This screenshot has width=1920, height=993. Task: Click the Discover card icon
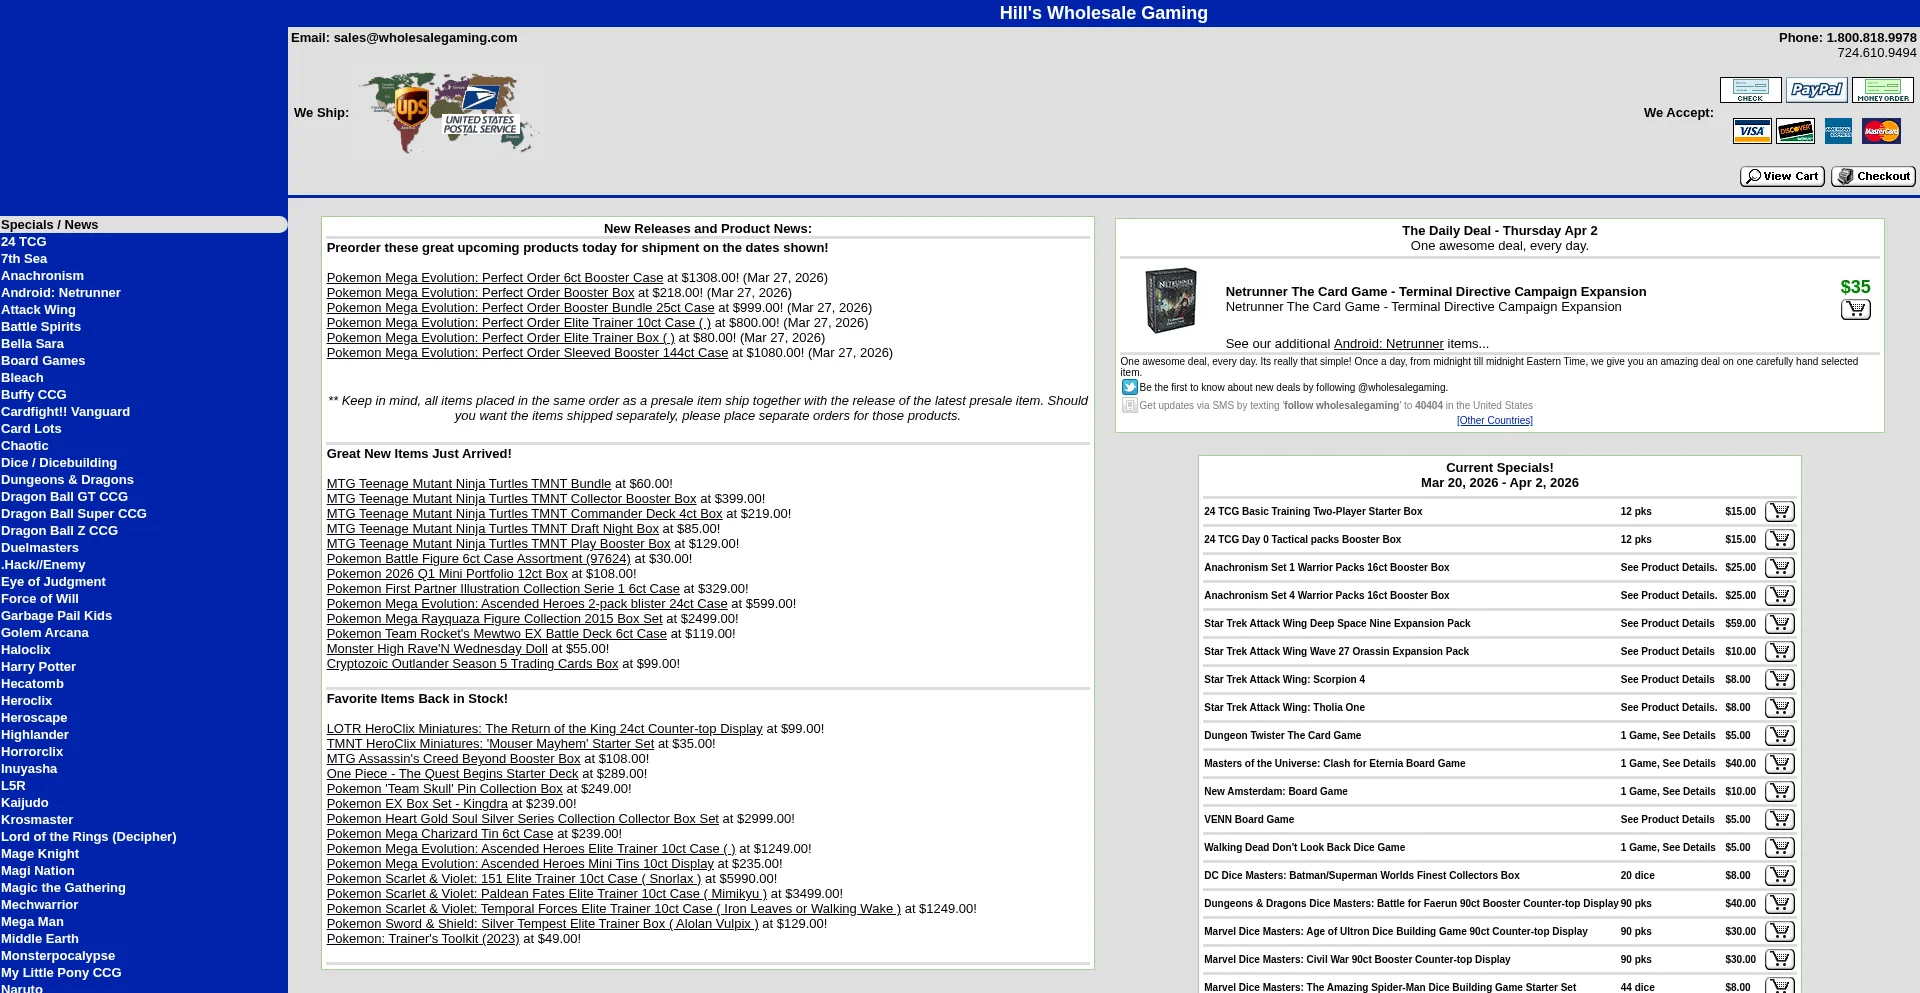tap(1796, 131)
